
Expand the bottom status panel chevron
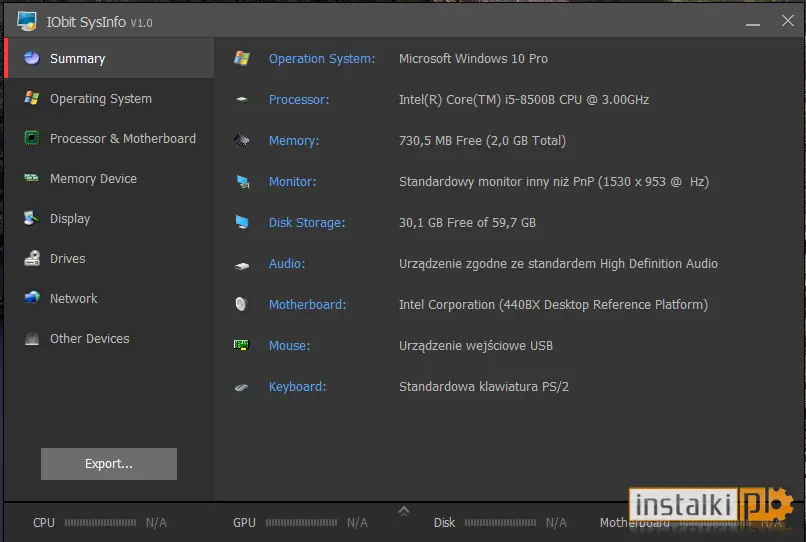click(x=404, y=511)
